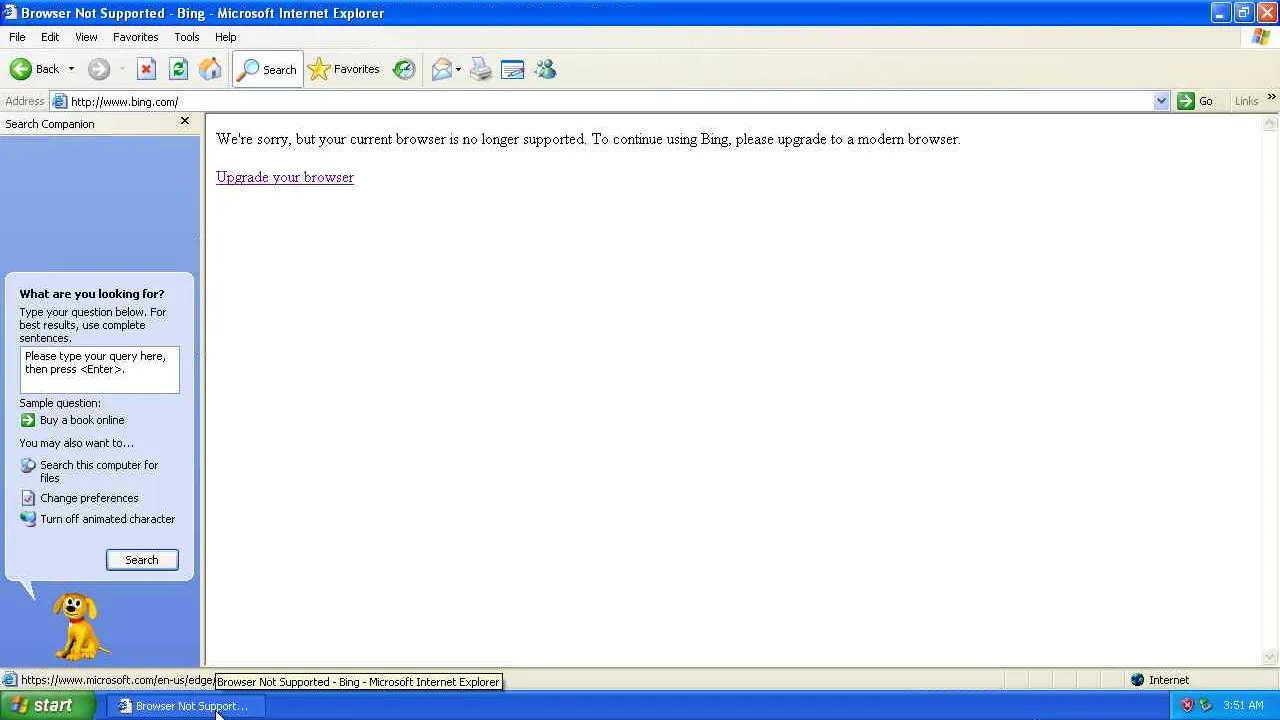This screenshot has height=720, width=1280.
Task: Go to the Home page icon
Action: point(210,69)
